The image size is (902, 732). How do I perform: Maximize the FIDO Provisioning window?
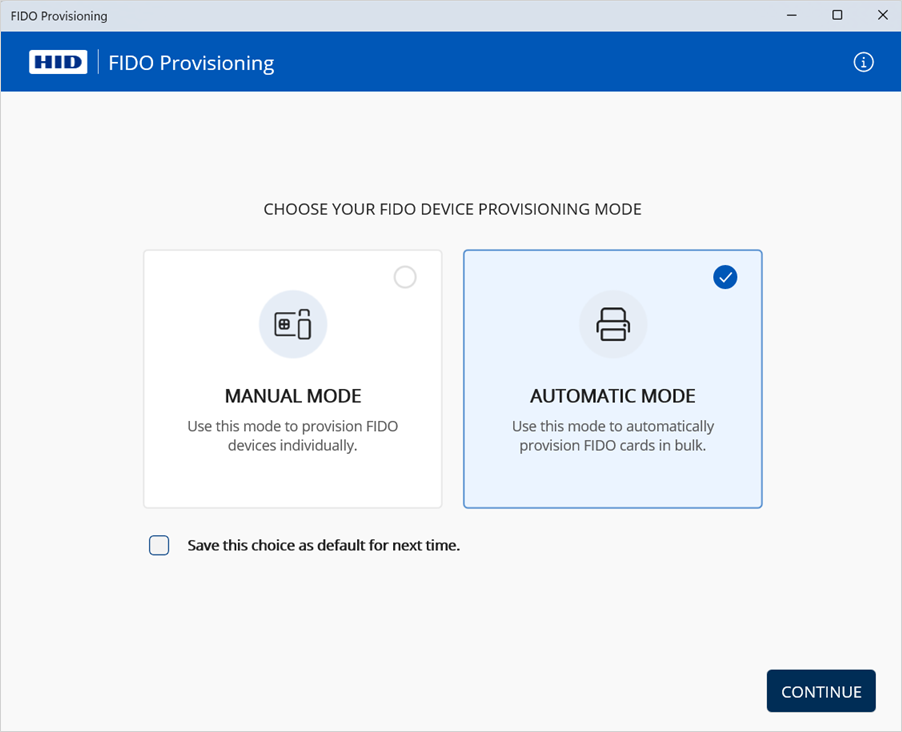837,15
